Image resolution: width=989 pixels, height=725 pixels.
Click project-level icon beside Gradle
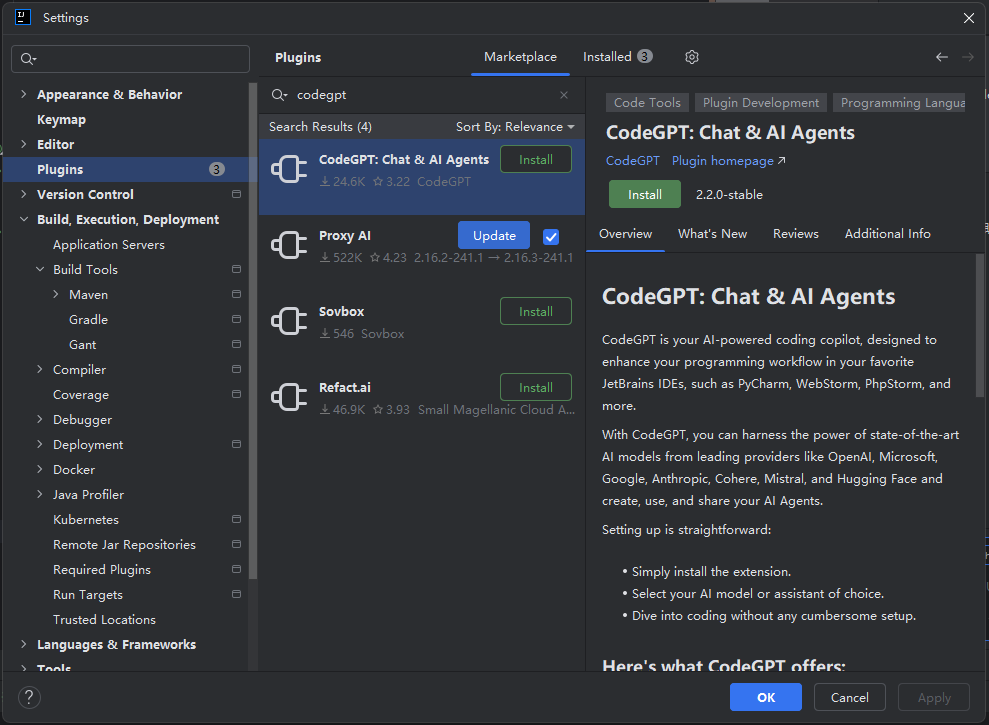237,319
